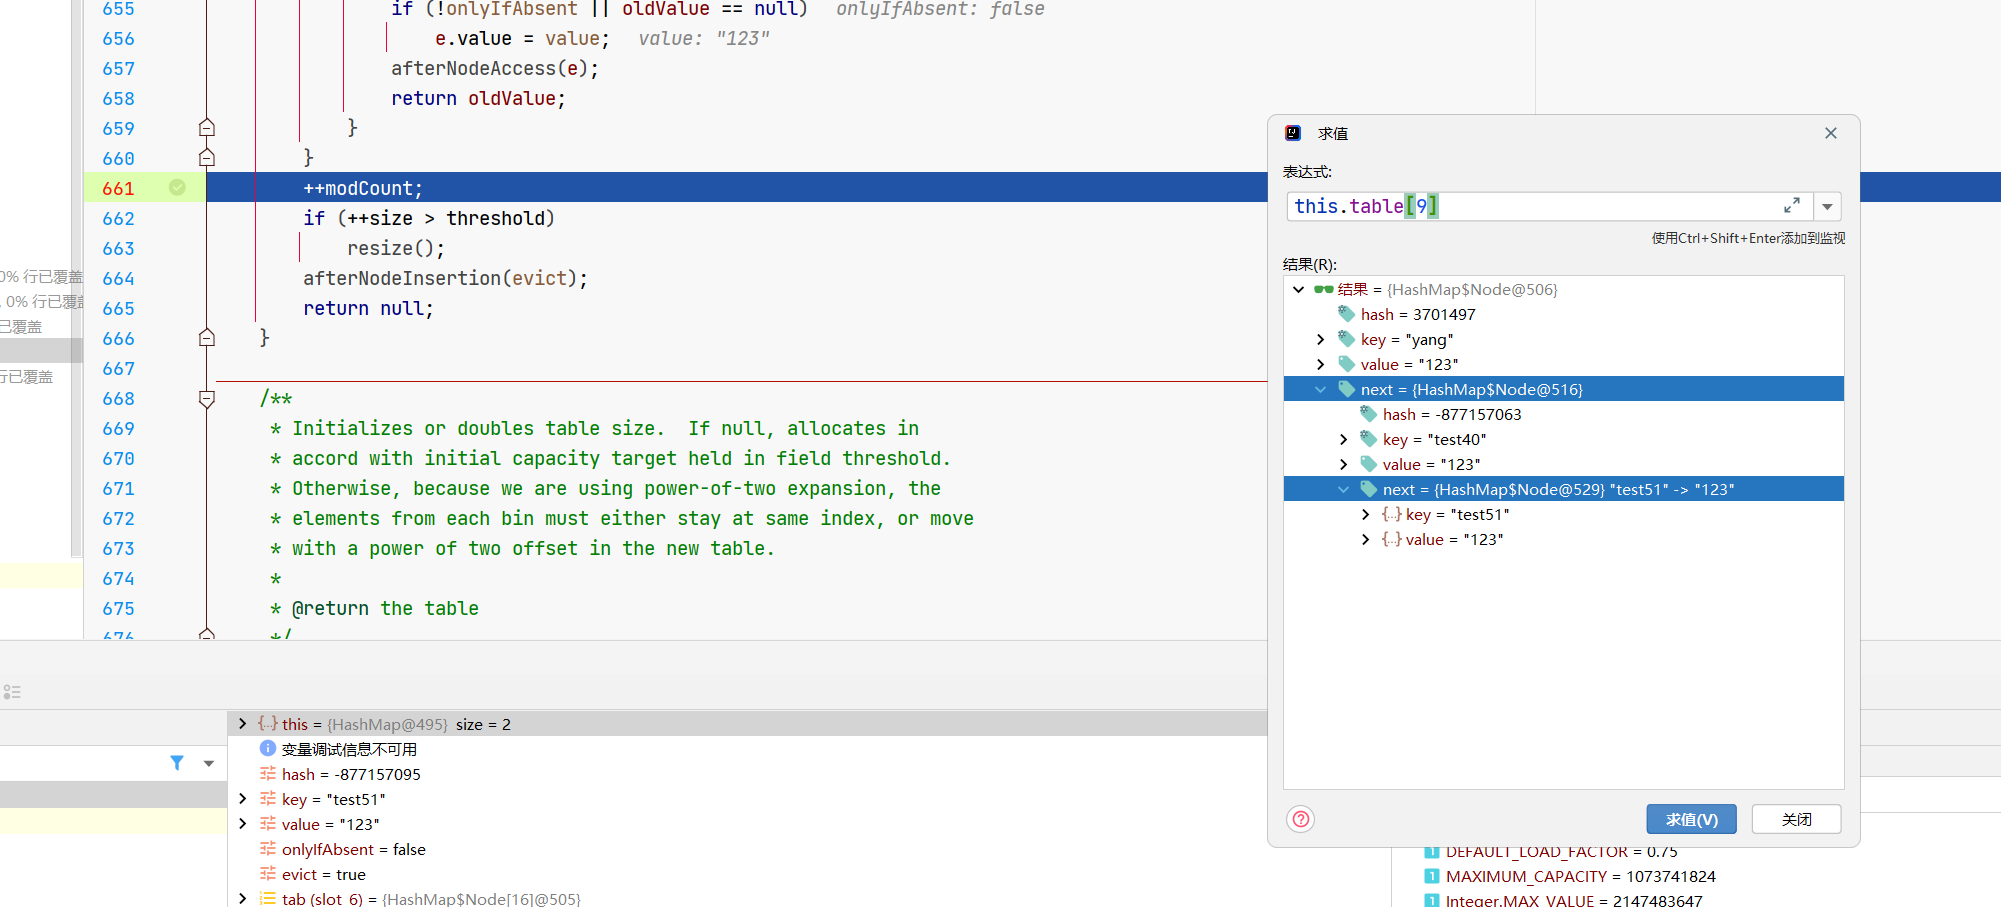The width and height of the screenshot is (2001, 907).
Task: Click line number 656 in gutter
Action: (118, 39)
